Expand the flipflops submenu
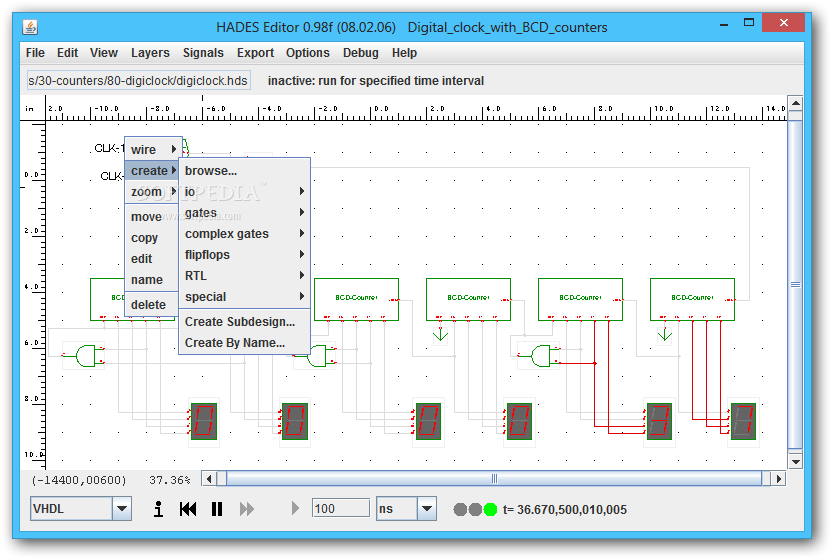 pos(244,255)
